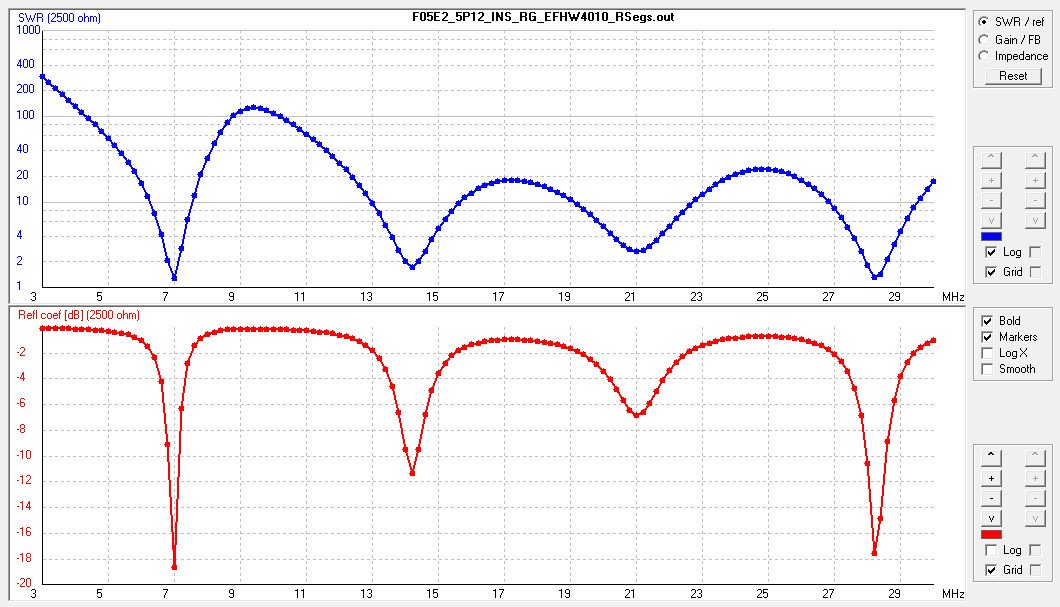Click the red trace color swatch
Screen dimensions: 1060x607
(991, 534)
